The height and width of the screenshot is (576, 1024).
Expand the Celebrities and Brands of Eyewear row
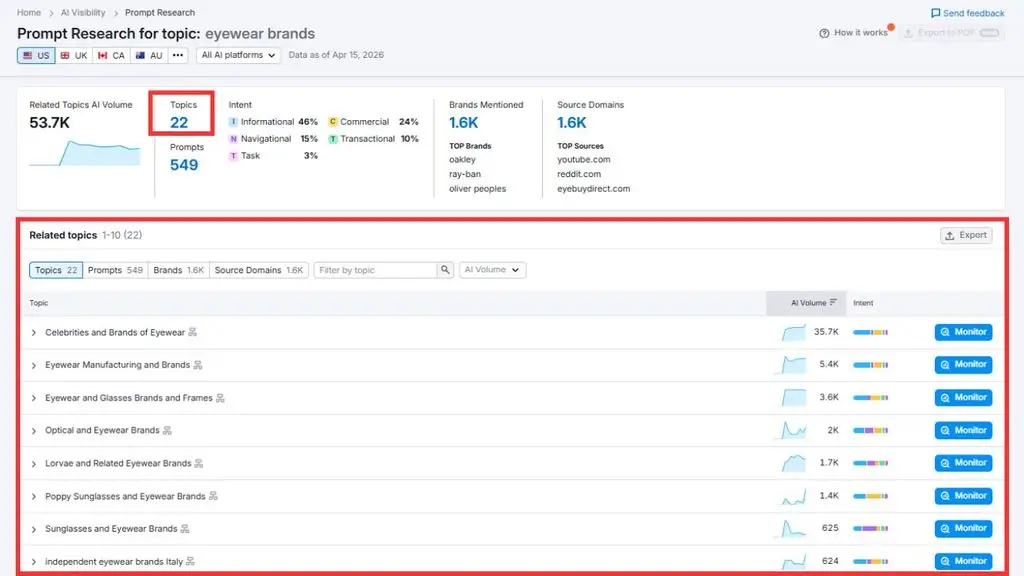34,333
